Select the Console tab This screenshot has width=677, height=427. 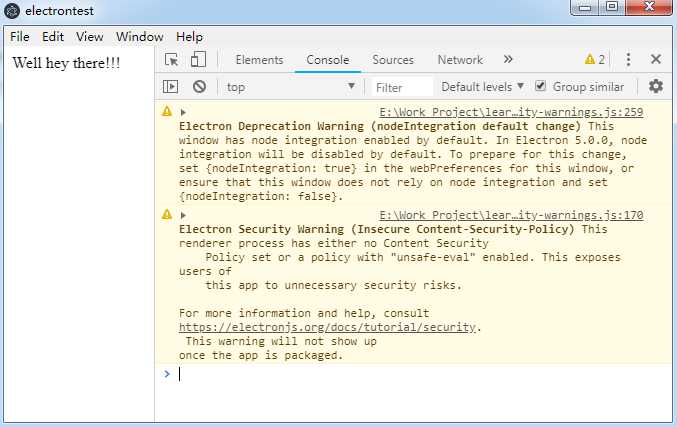(328, 60)
